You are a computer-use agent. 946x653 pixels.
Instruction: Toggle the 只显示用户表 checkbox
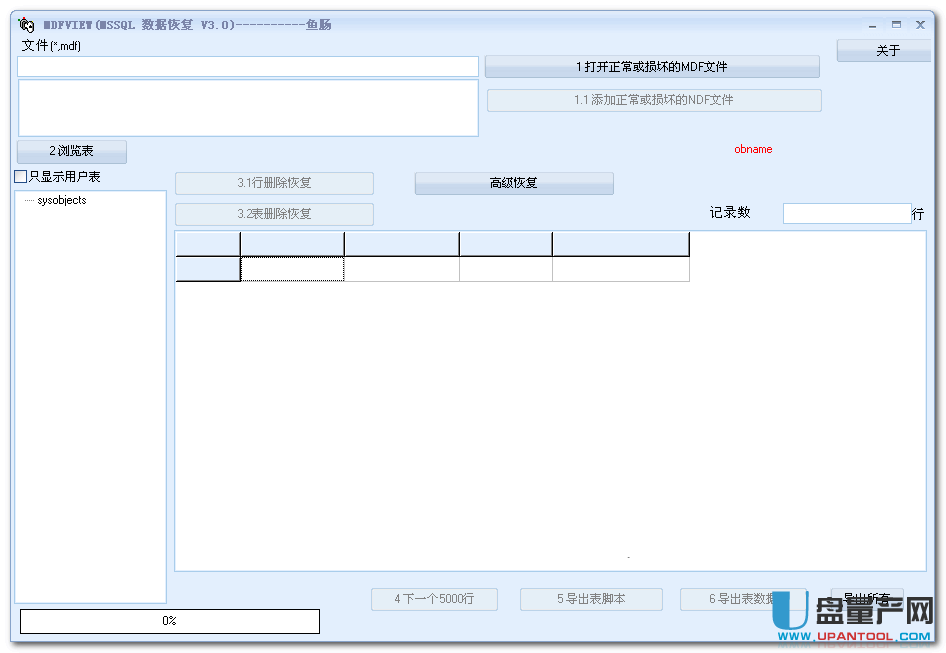point(21,177)
